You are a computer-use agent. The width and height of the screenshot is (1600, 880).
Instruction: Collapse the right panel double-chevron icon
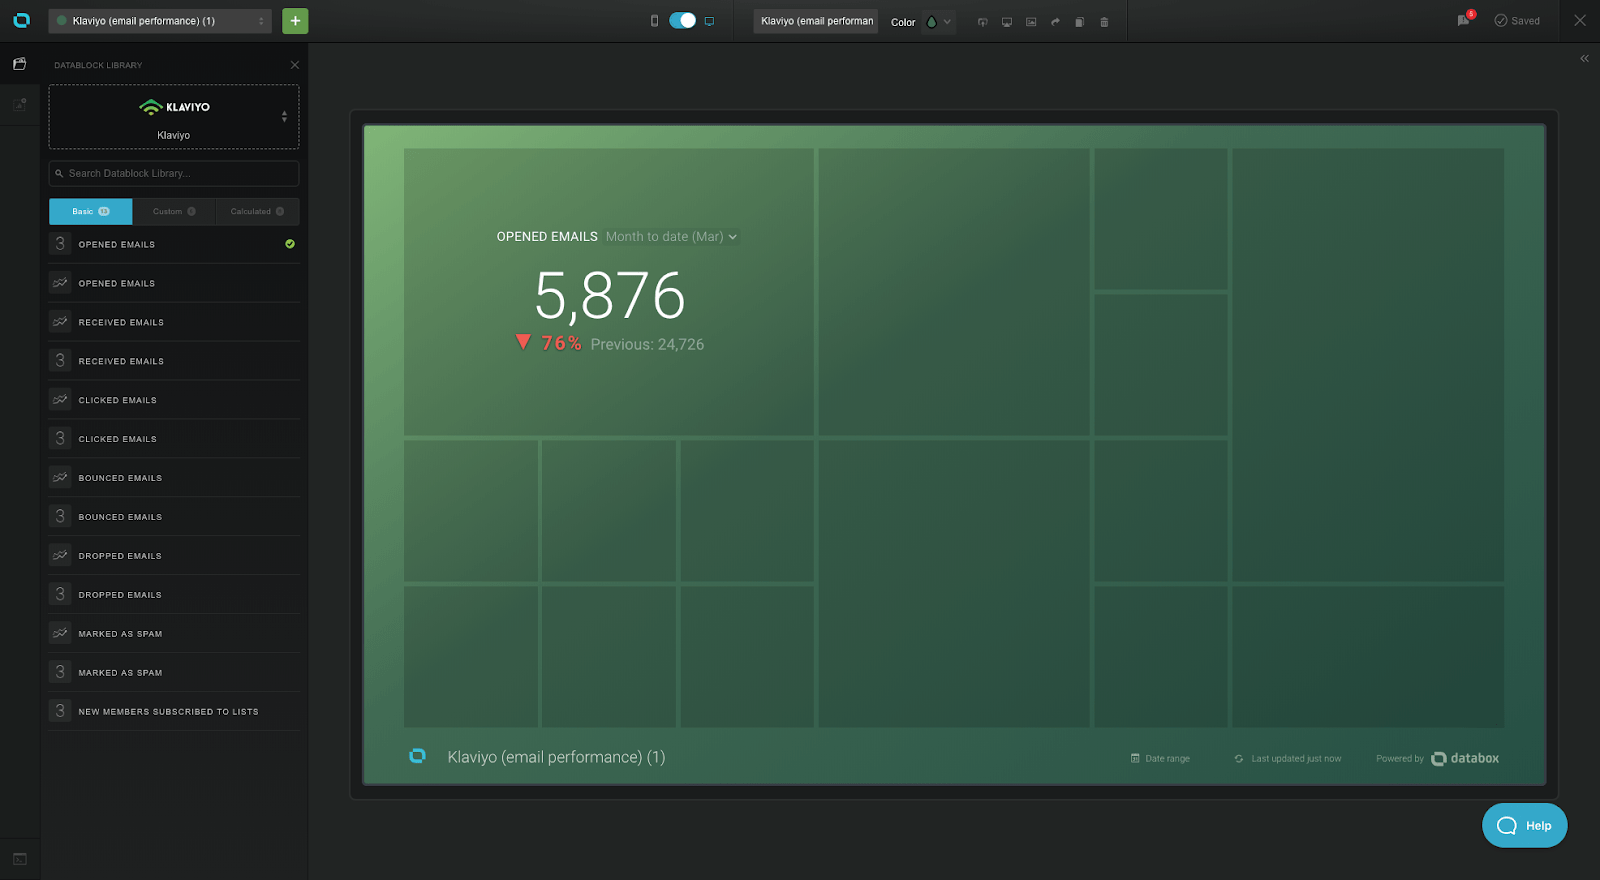click(1584, 58)
